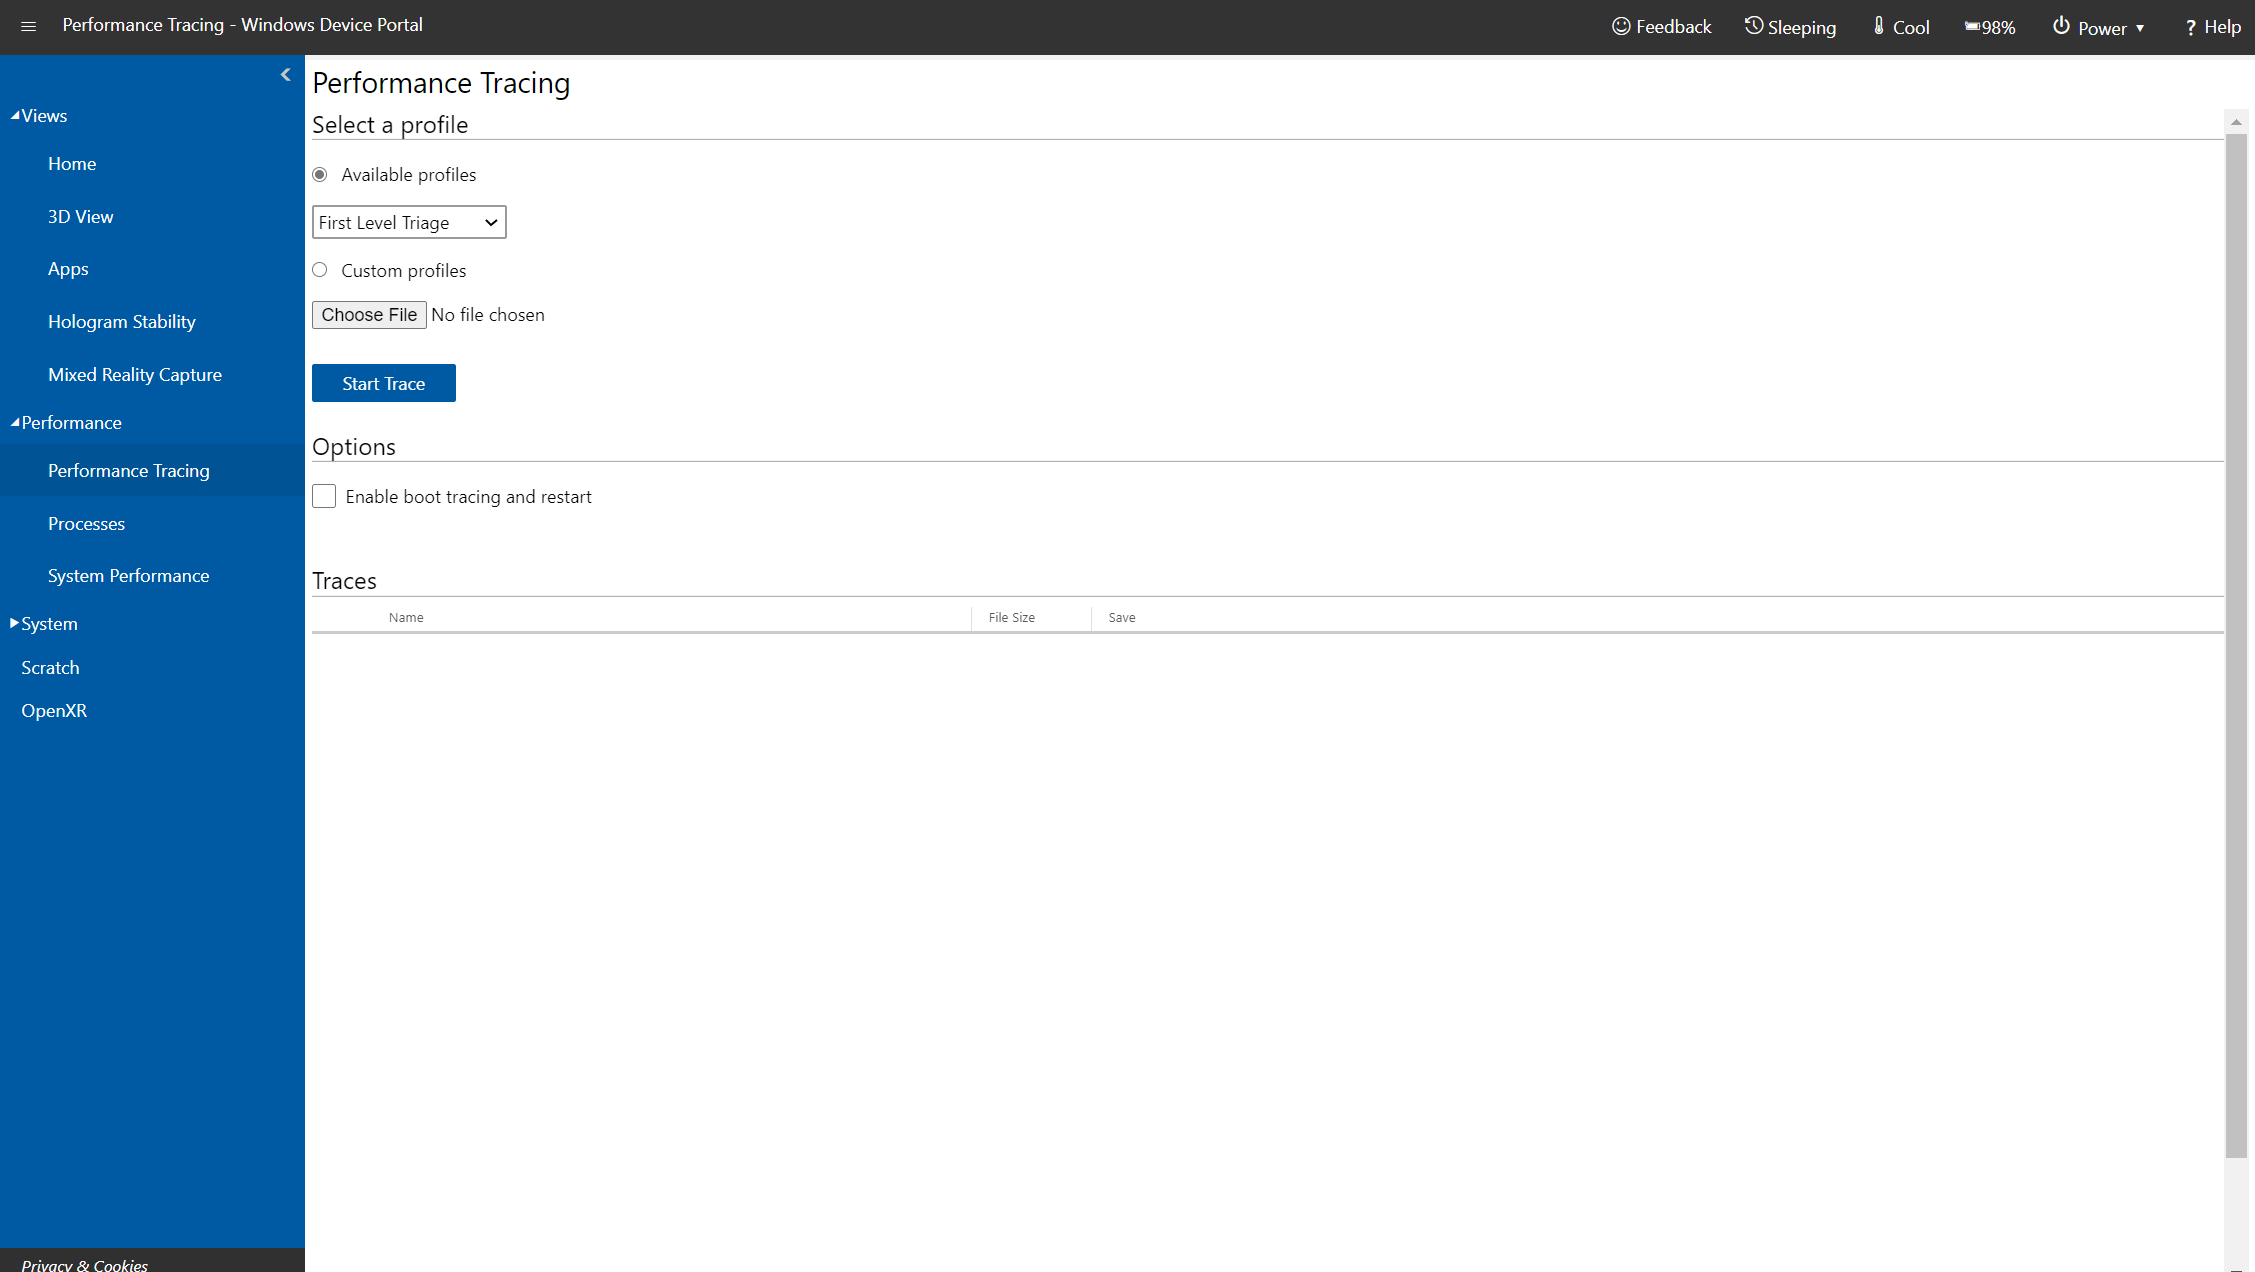Click the Cool temperature icon
This screenshot has height=1272, width=2255.
pos(1877,26)
